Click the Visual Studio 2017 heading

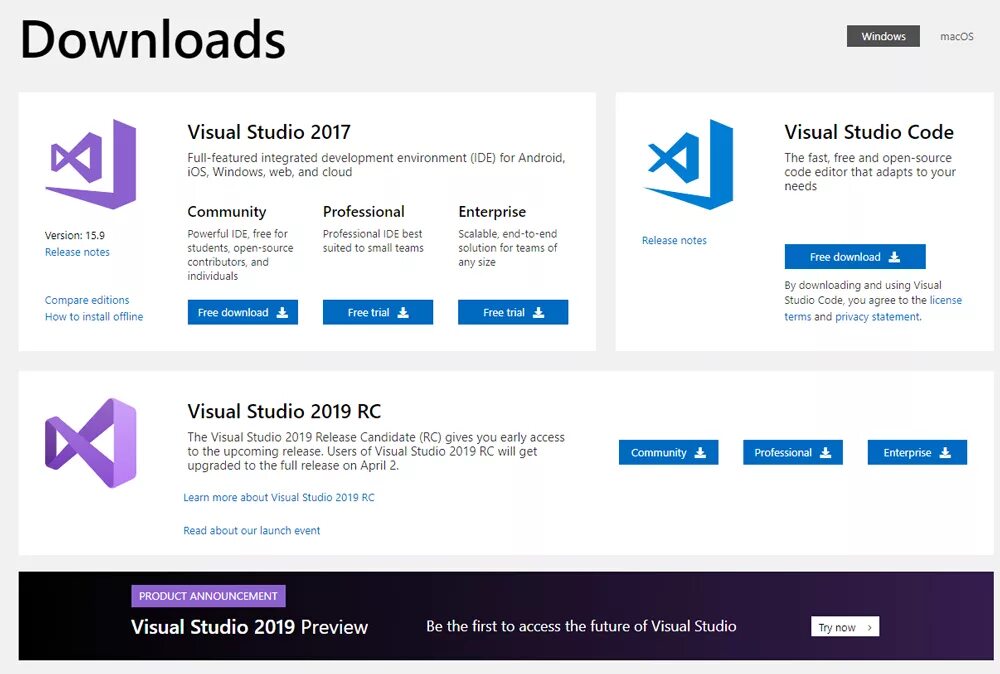pyautogui.click(x=269, y=132)
